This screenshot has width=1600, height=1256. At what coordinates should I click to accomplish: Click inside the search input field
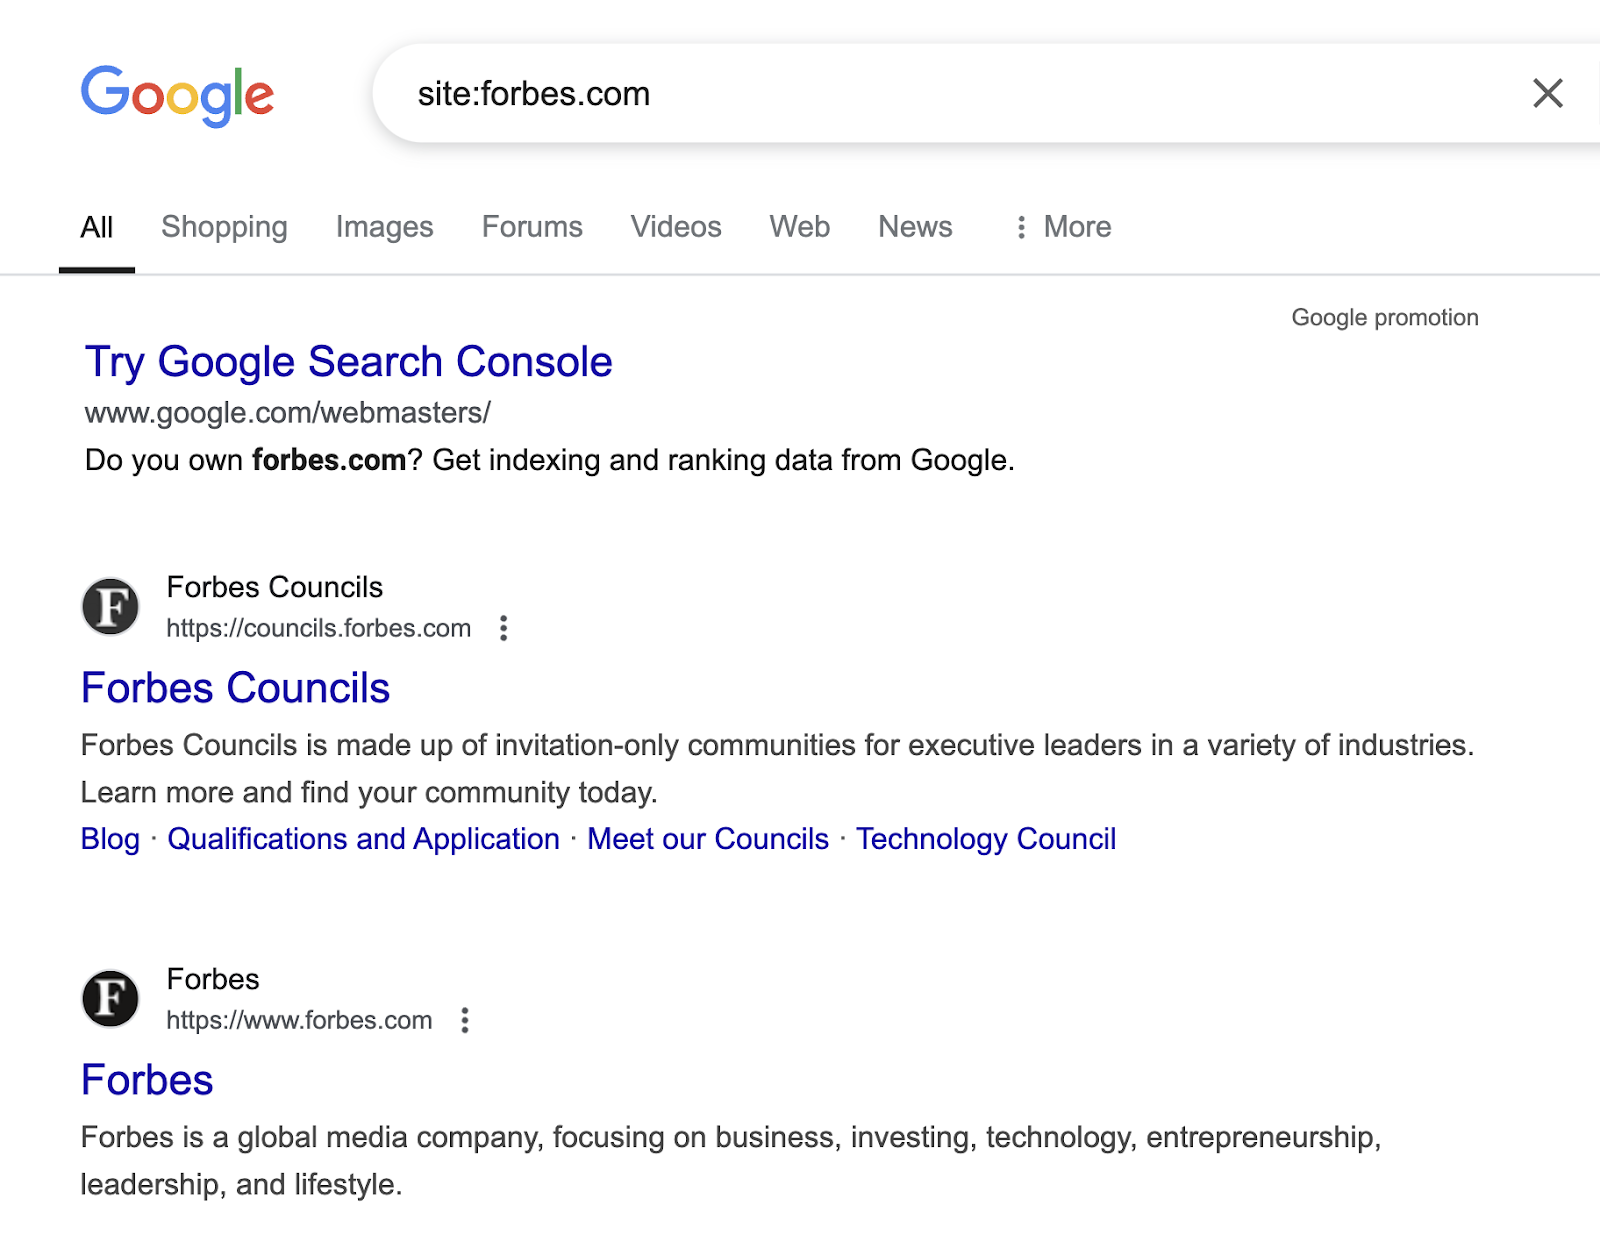(x=800, y=94)
